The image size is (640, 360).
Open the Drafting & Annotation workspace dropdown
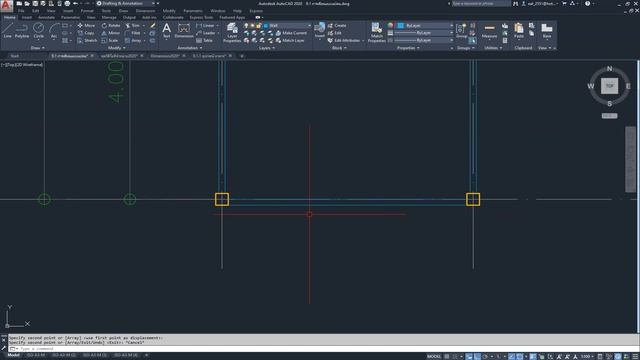click(x=127, y=3)
